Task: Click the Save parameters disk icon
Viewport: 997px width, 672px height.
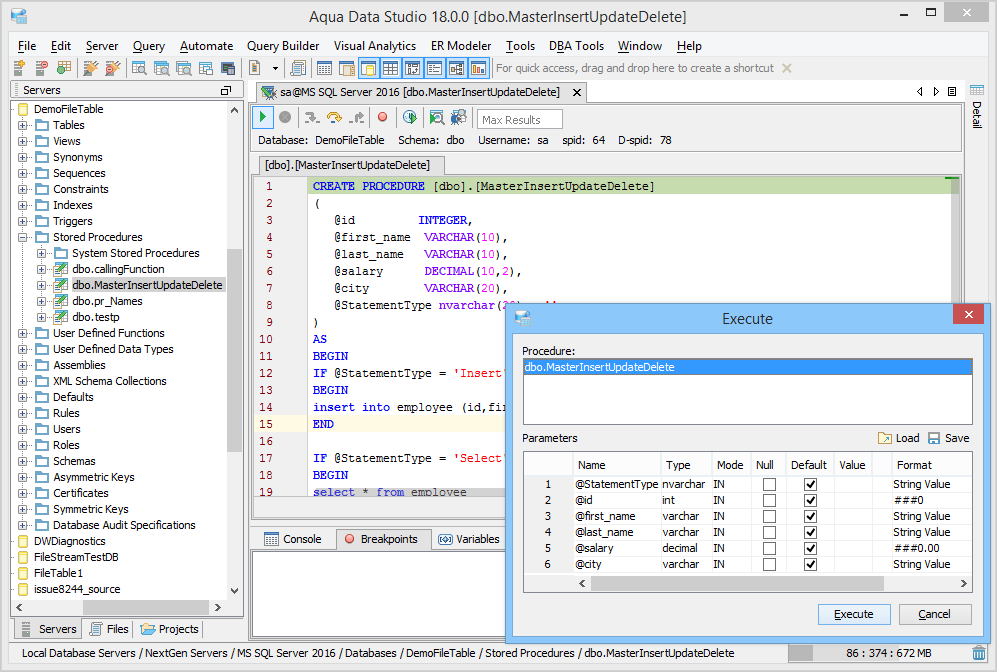Action: (x=934, y=438)
